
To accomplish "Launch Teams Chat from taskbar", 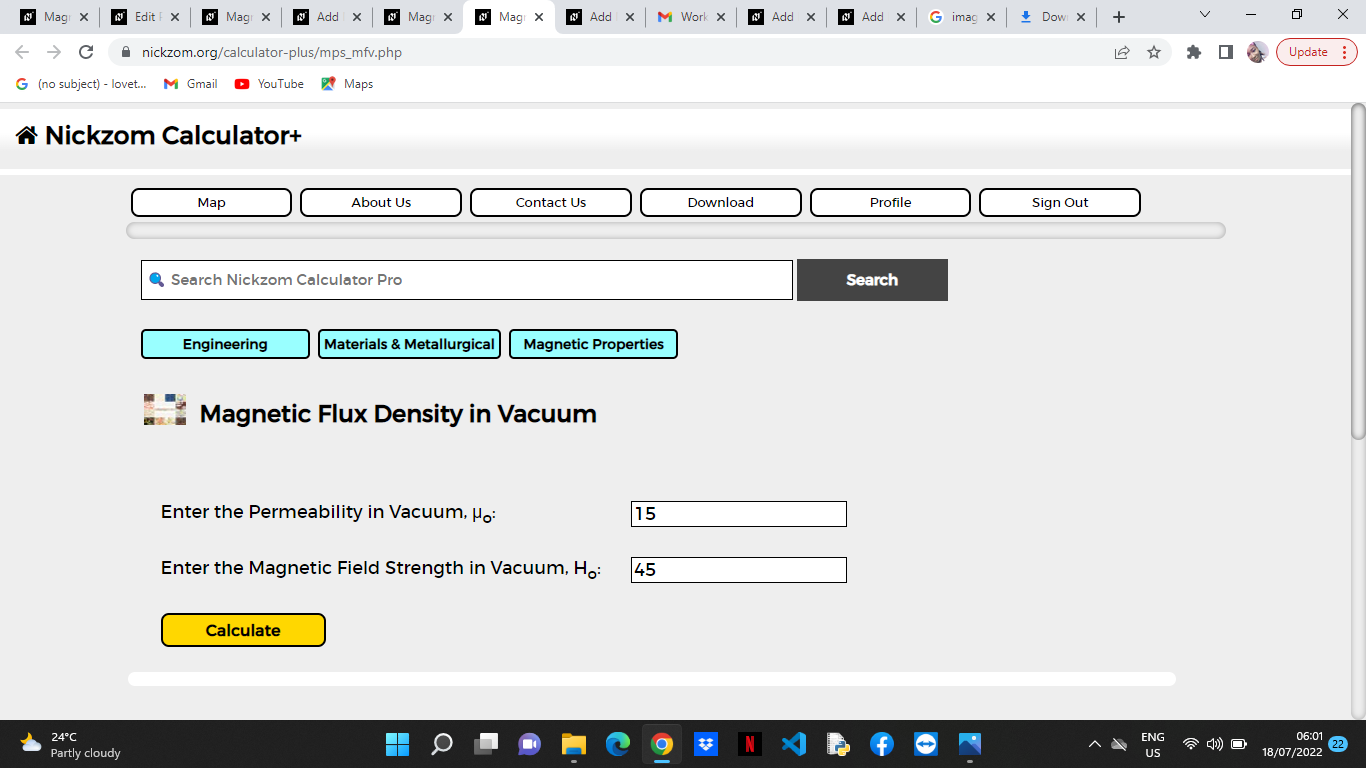I will pyautogui.click(x=529, y=744).
